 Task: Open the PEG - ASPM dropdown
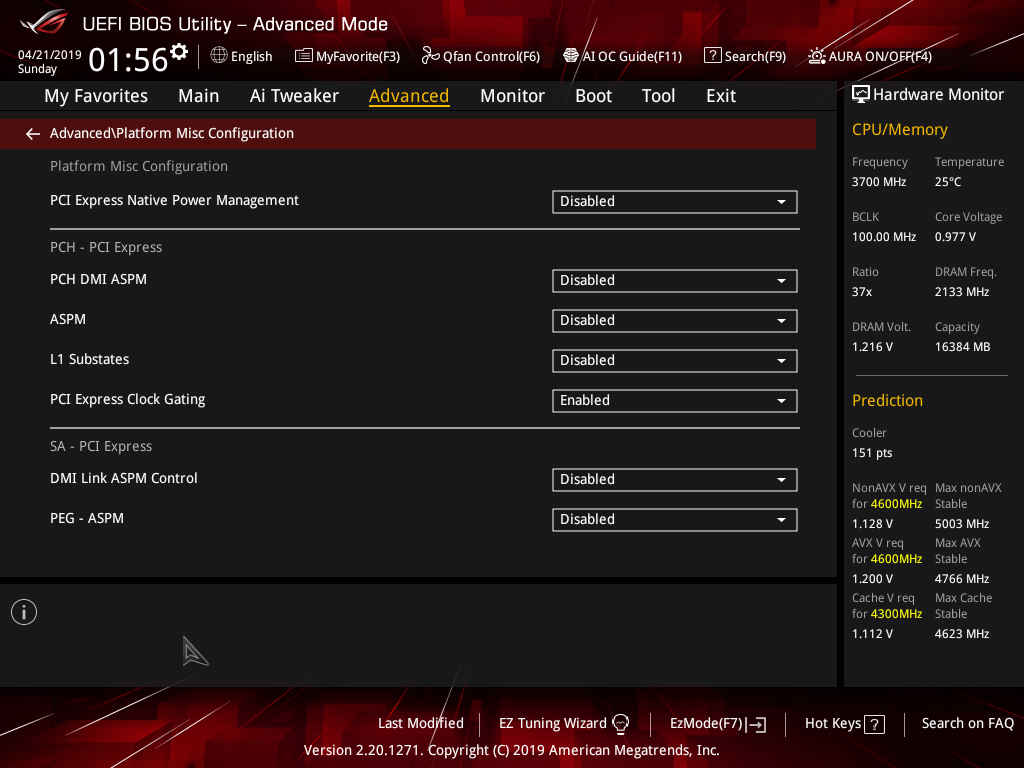pos(675,520)
